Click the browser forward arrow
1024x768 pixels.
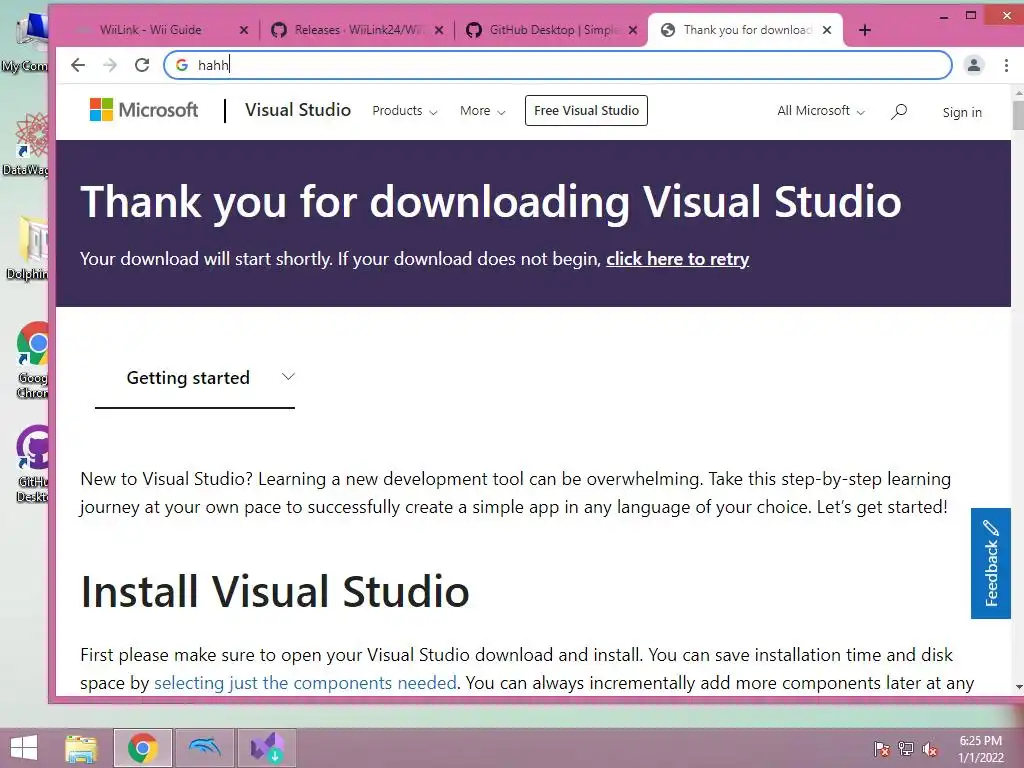[110, 65]
